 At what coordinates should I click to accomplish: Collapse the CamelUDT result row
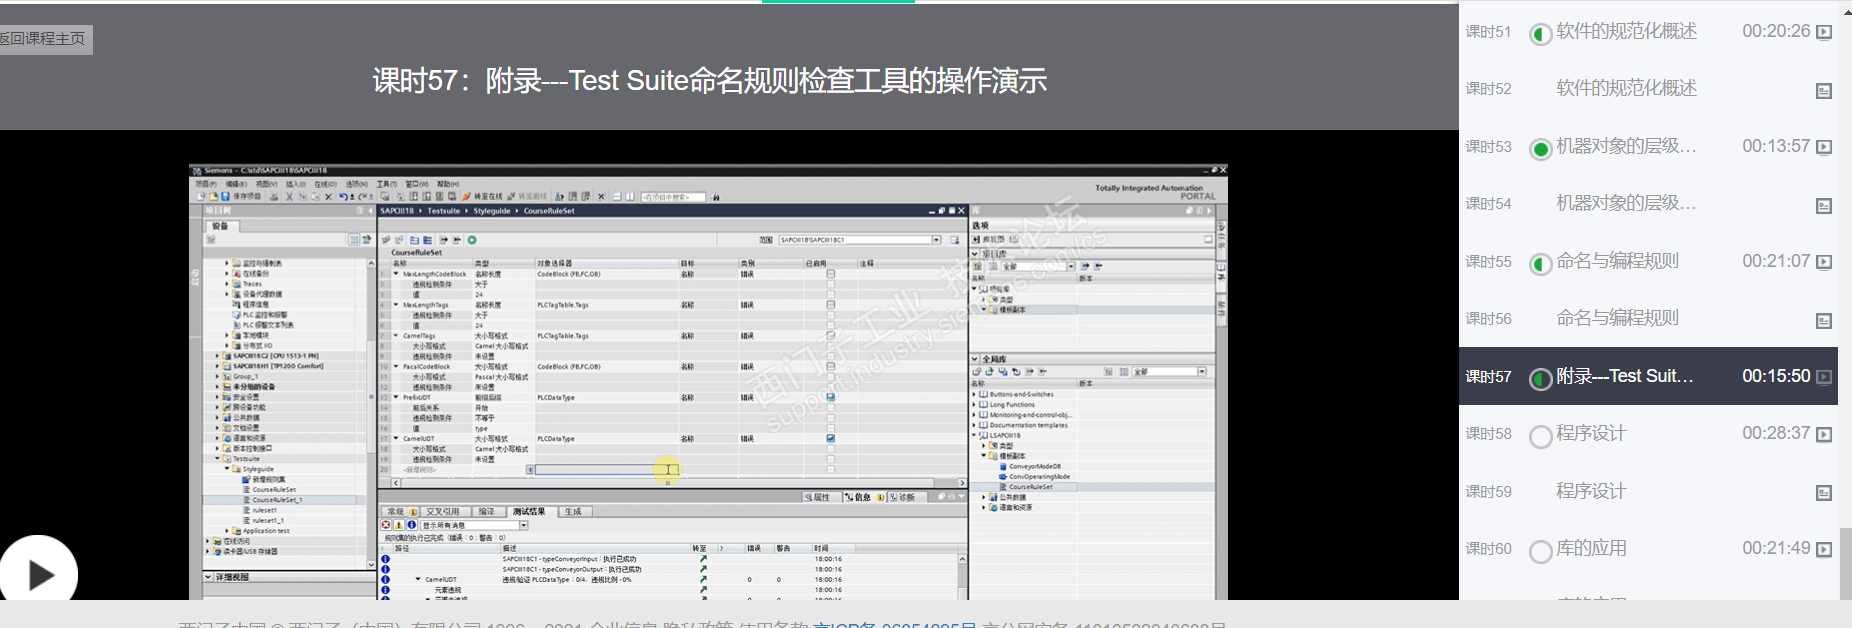click(x=418, y=579)
